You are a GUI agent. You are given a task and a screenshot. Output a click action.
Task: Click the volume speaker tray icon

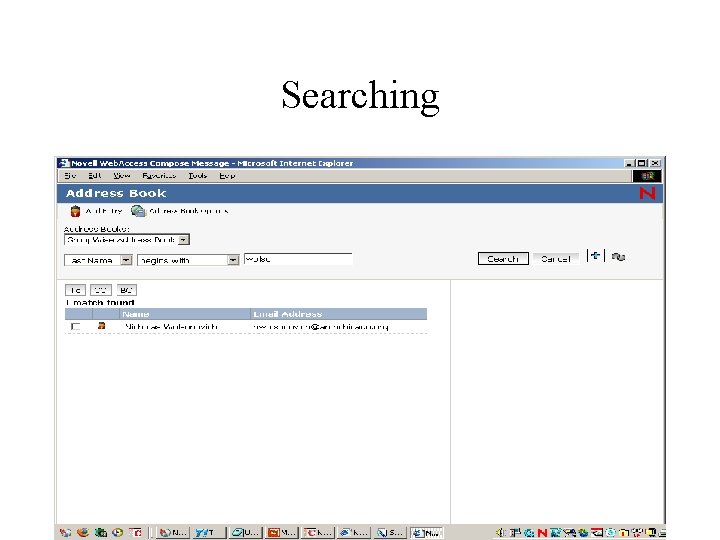(x=501, y=533)
